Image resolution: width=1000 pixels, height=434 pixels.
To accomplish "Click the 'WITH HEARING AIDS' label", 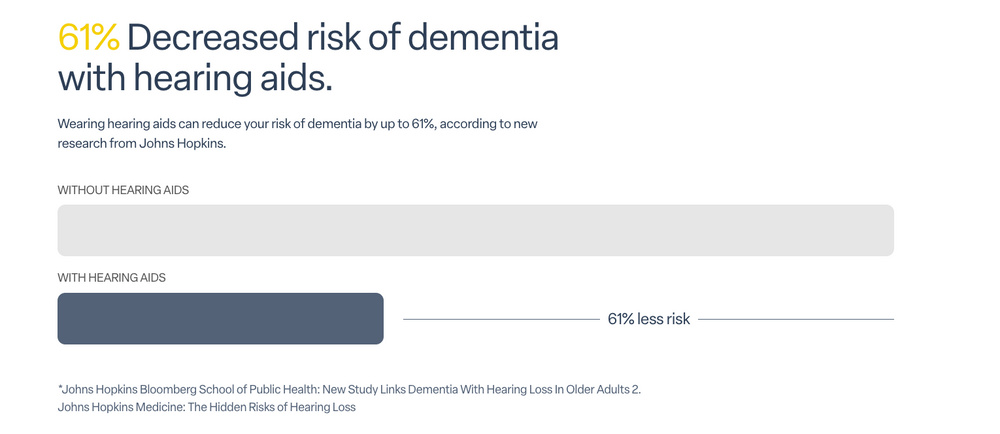I will coord(111,277).
